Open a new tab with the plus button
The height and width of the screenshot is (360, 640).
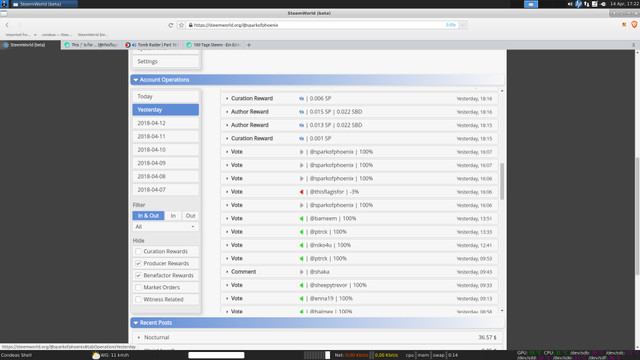(249, 45)
